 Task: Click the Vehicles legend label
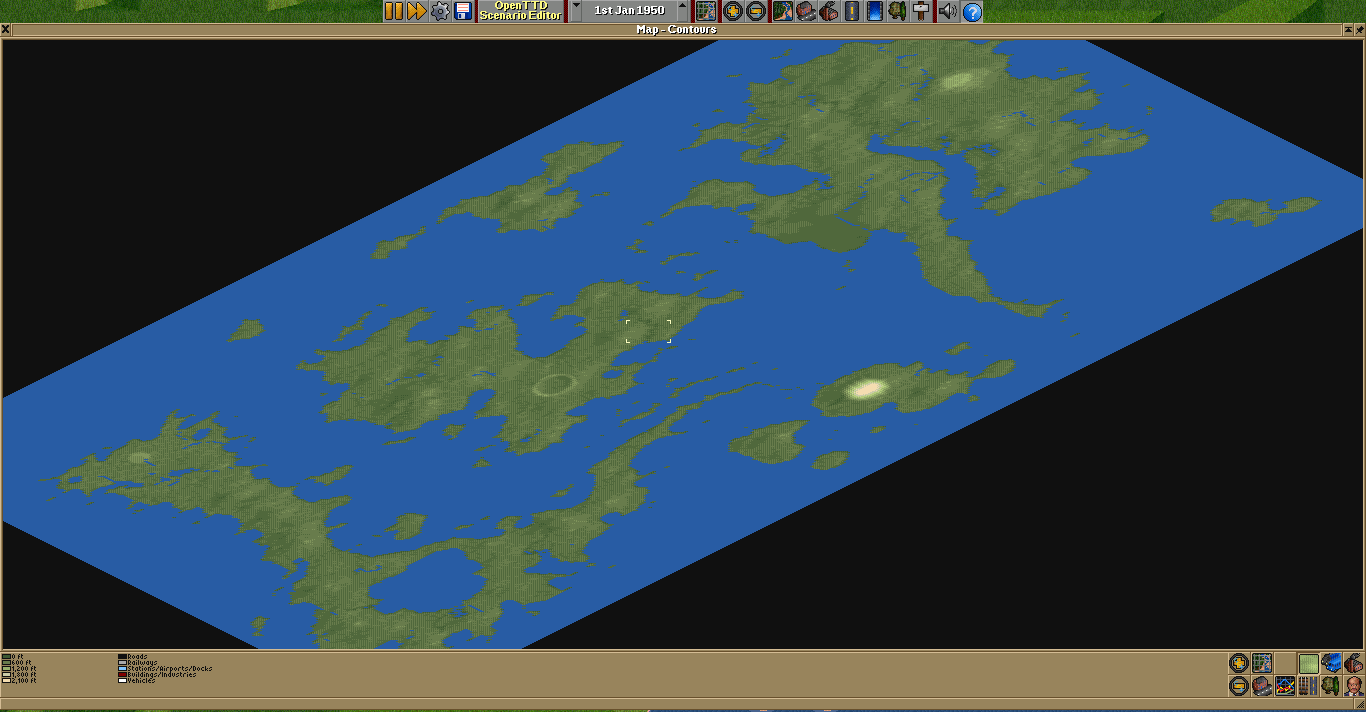click(x=142, y=681)
